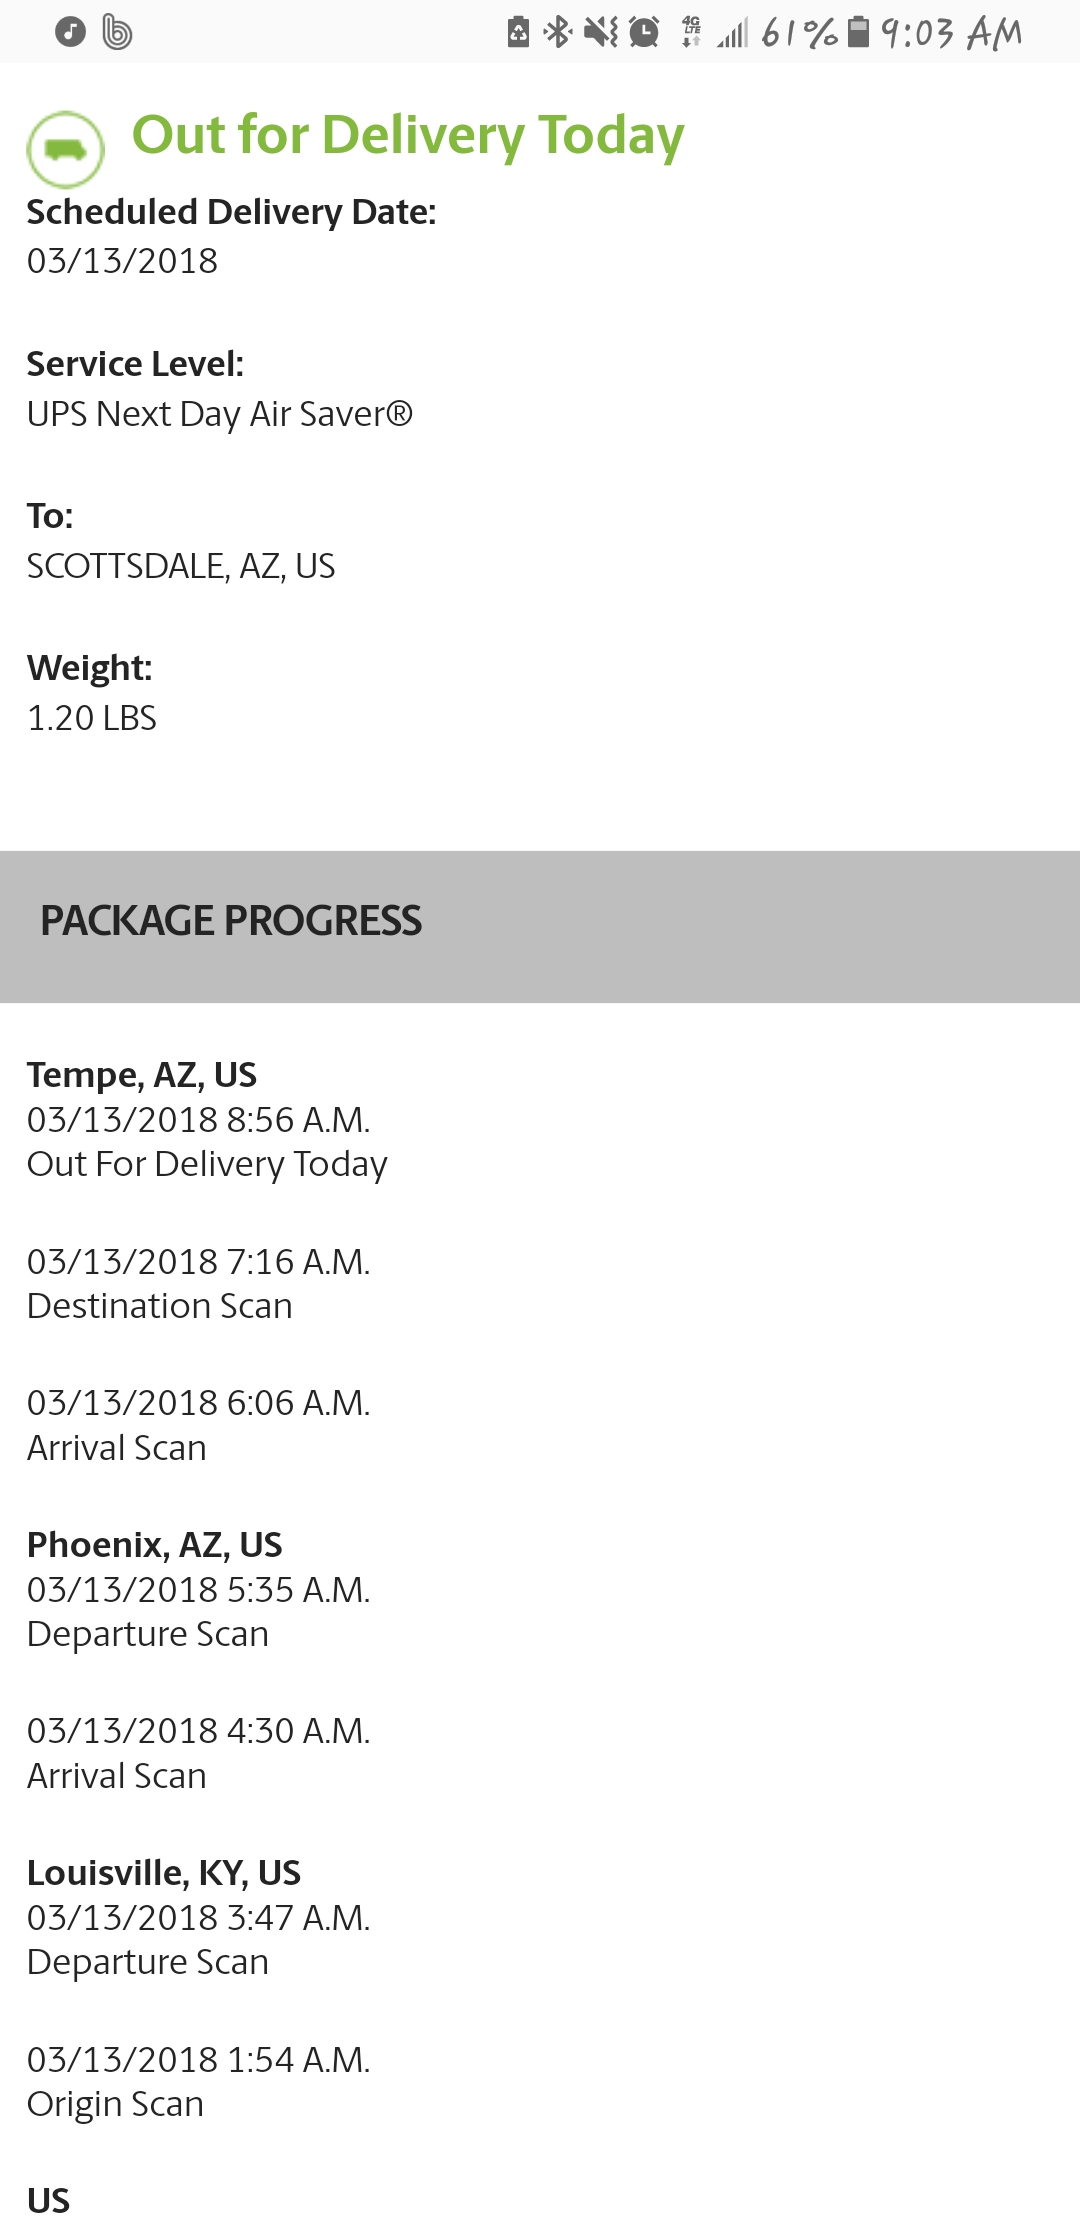Tap the alarm clock status icon
This screenshot has width=1080, height=2220.
(645, 32)
